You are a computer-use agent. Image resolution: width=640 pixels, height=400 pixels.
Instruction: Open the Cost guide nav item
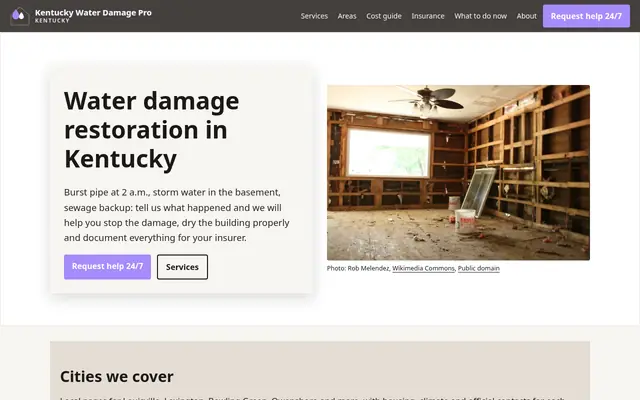click(x=384, y=16)
